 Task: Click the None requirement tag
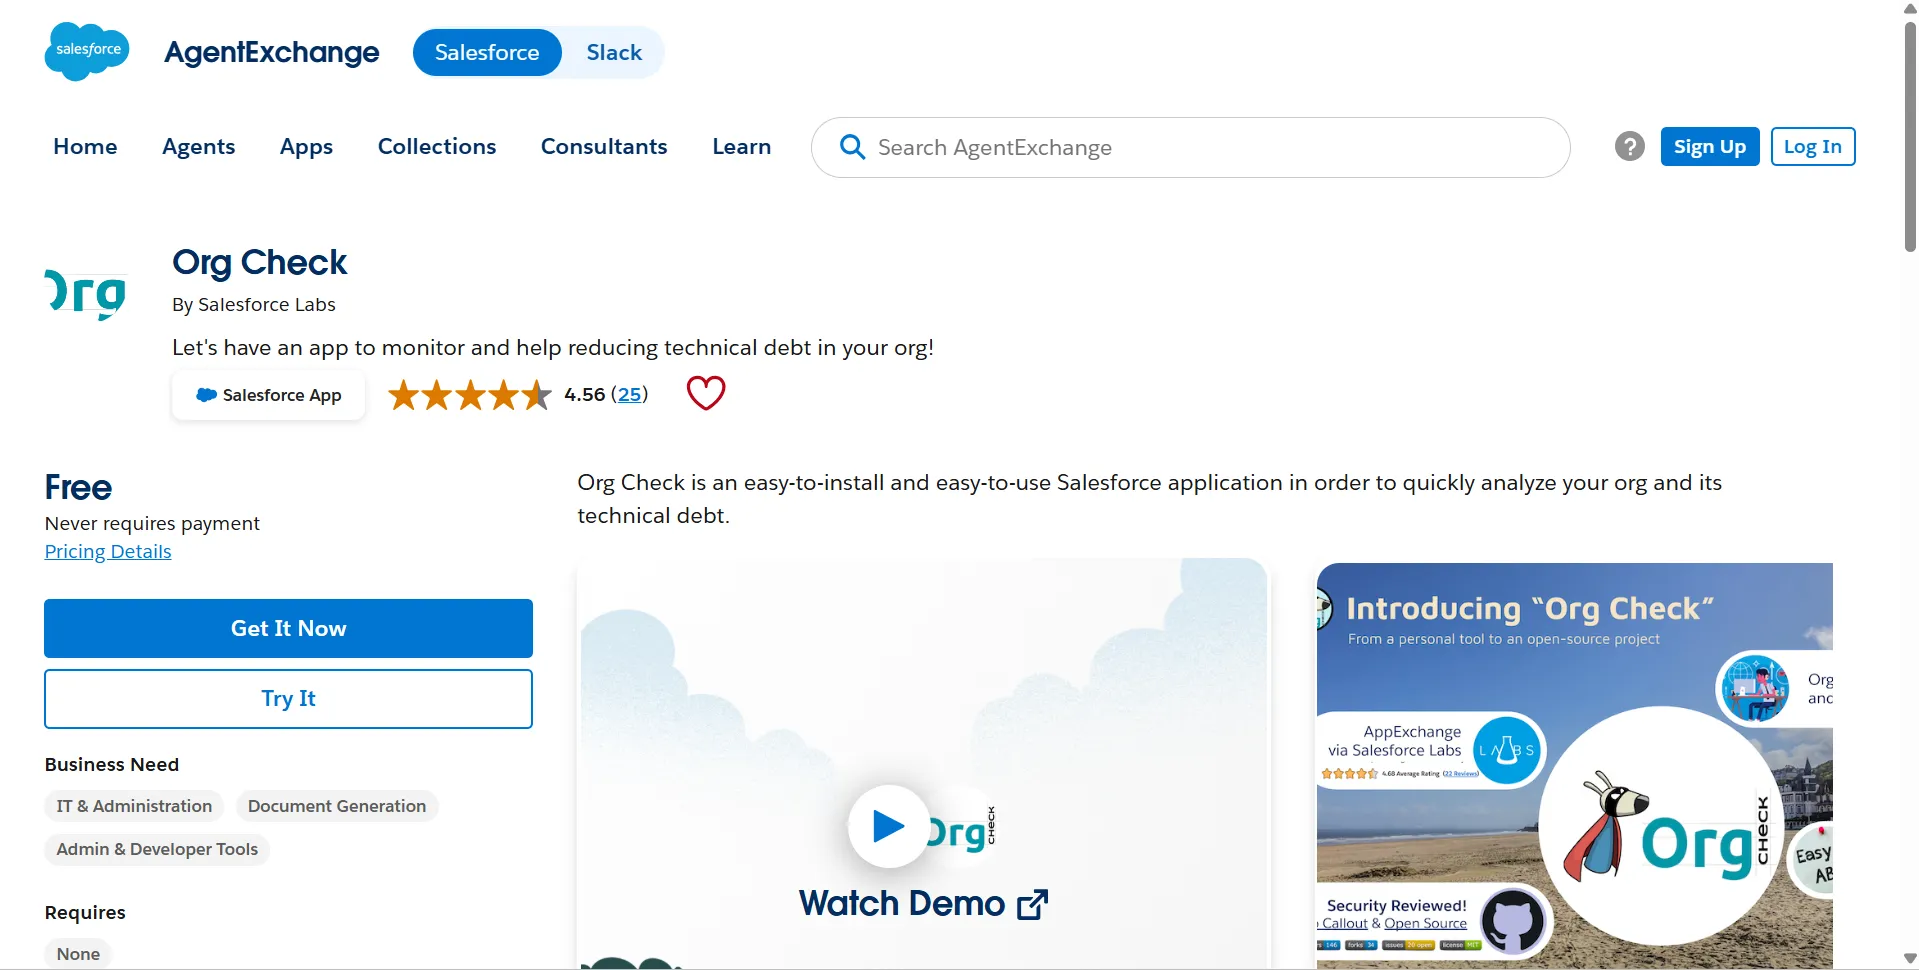pos(78,954)
